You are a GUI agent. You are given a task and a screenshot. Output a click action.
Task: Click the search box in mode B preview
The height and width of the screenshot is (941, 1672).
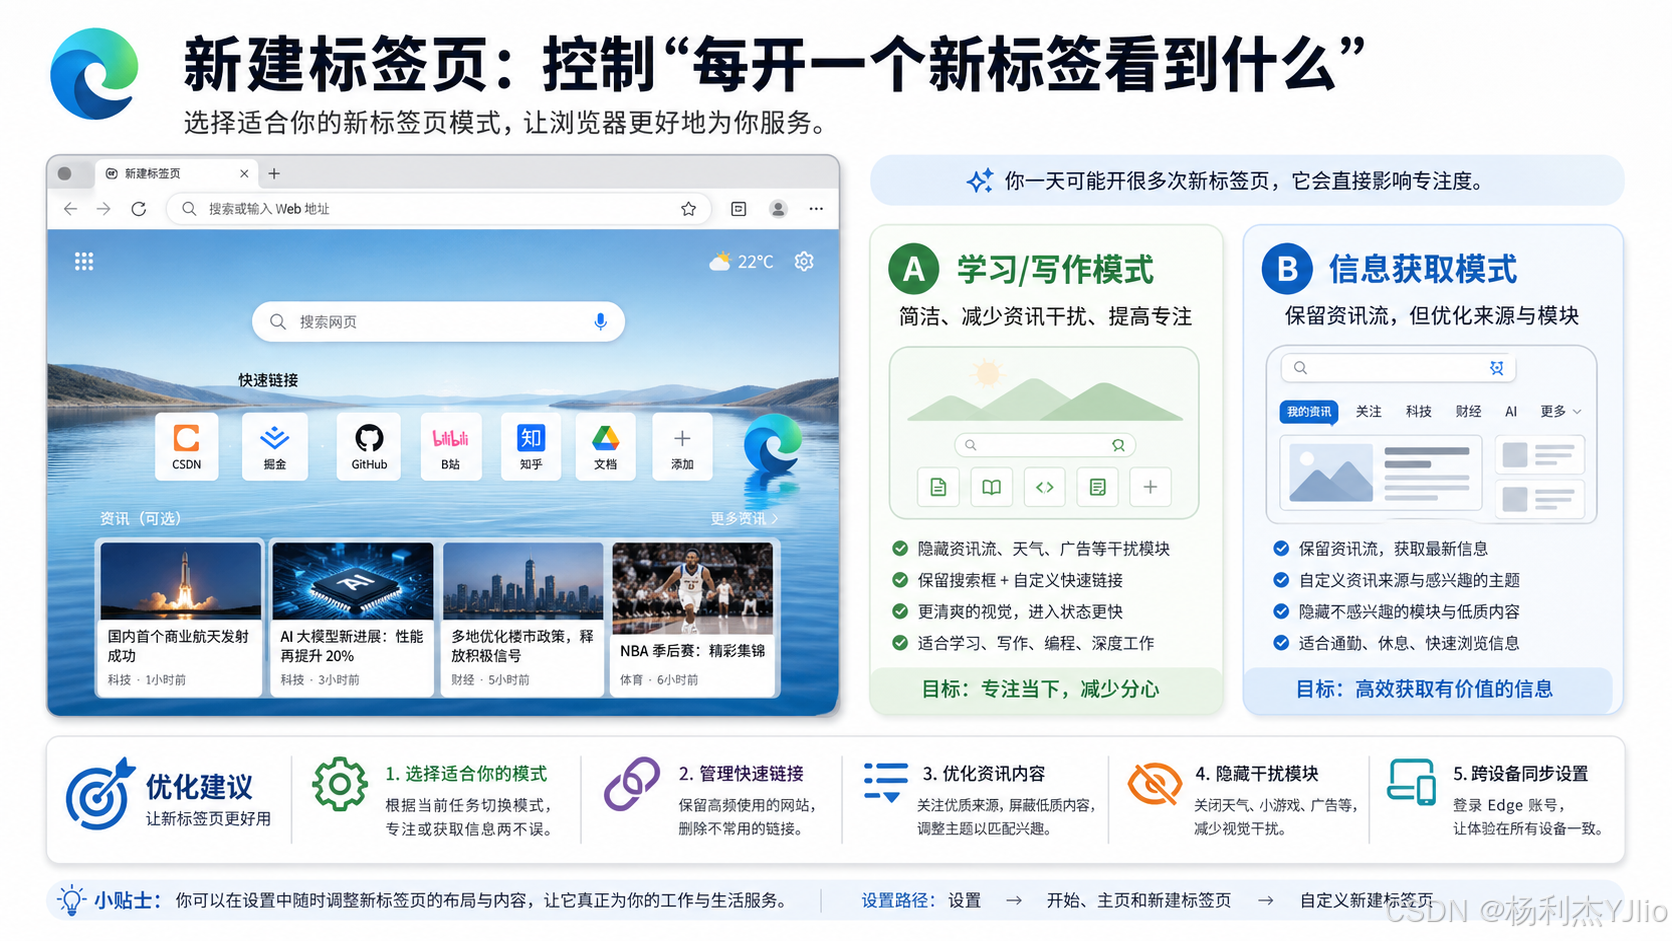1398,368
